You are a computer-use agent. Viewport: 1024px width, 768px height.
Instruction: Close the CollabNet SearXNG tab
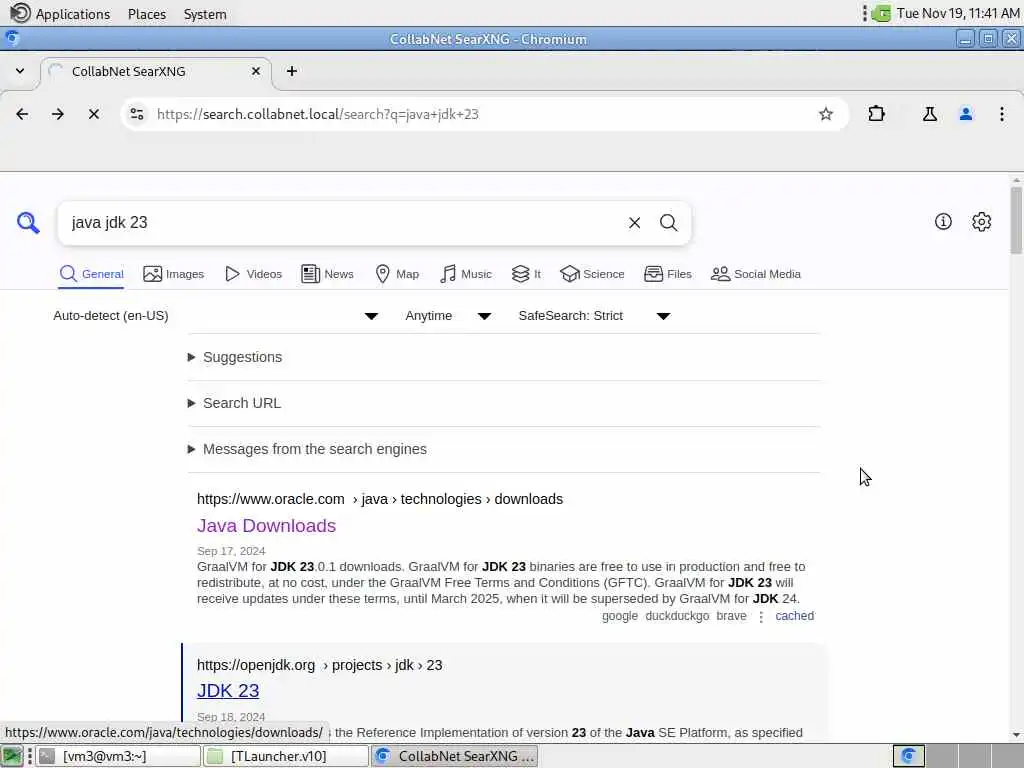point(256,71)
